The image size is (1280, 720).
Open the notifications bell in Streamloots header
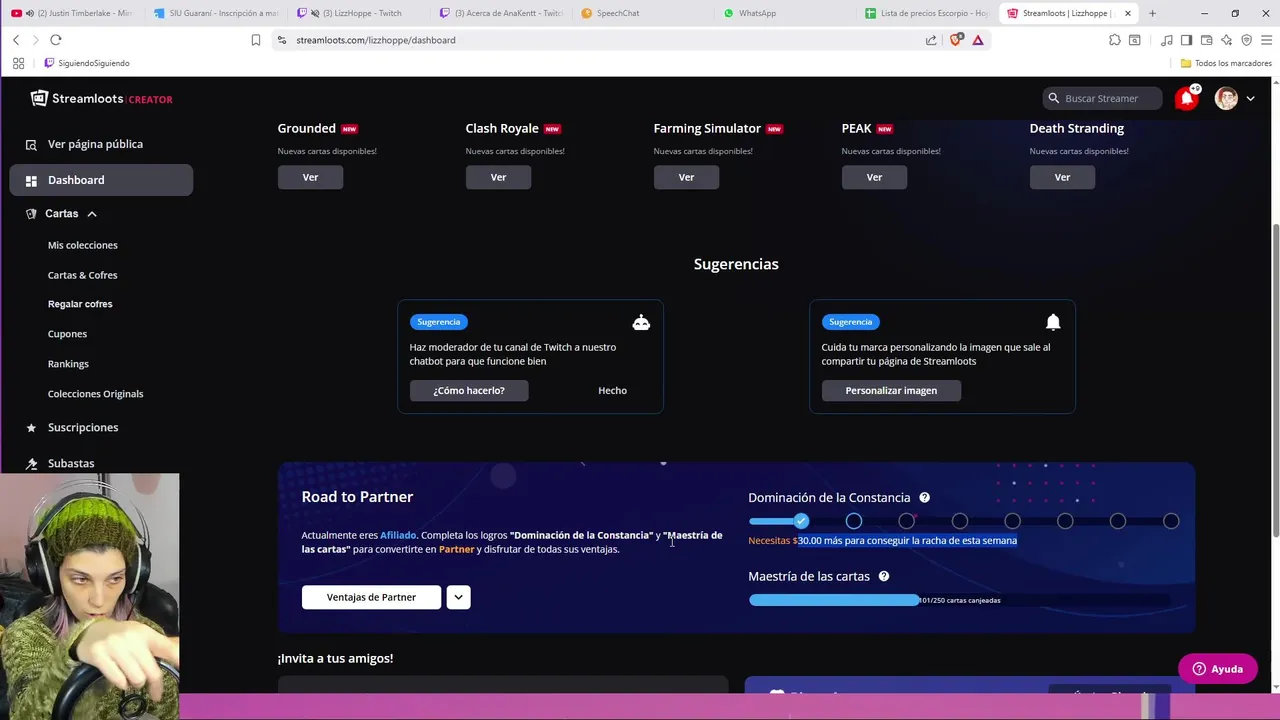(x=1187, y=98)
